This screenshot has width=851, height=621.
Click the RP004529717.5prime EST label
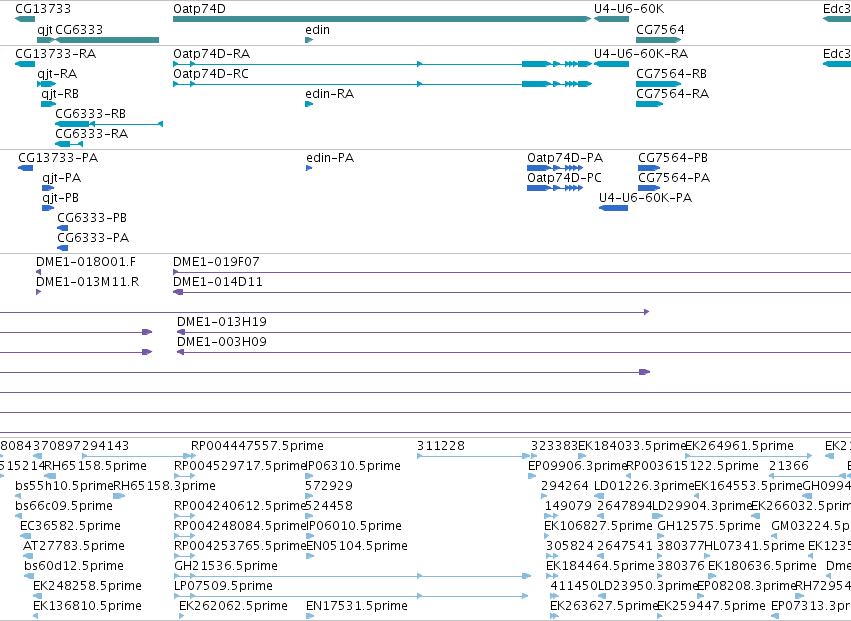point(240,466)
